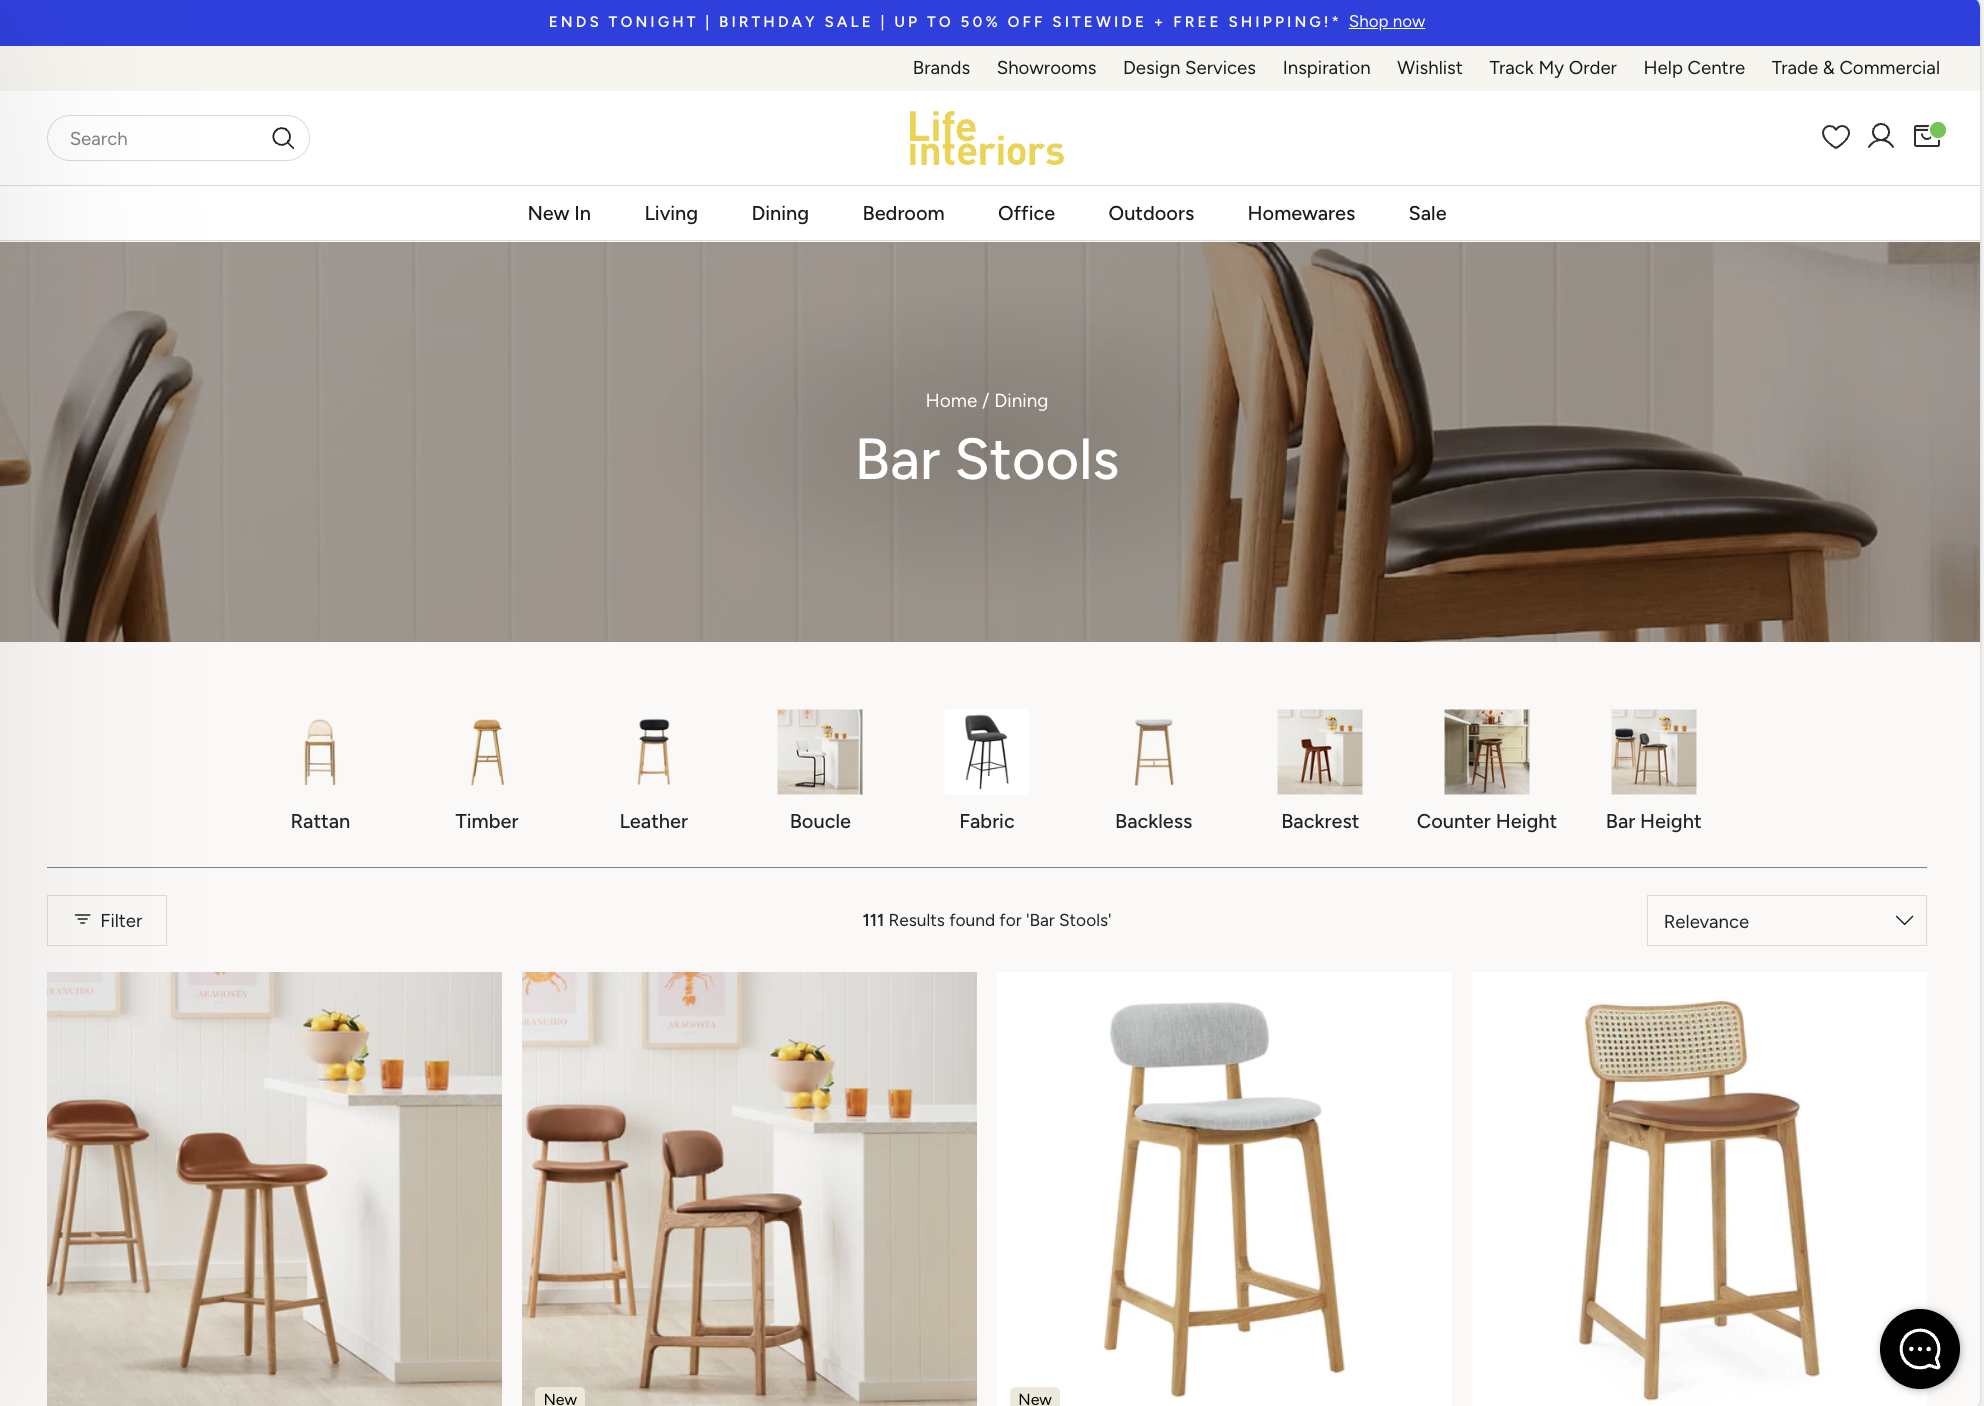Select the Leather stool category icon
The image size is (1984, 1406).
653,752
